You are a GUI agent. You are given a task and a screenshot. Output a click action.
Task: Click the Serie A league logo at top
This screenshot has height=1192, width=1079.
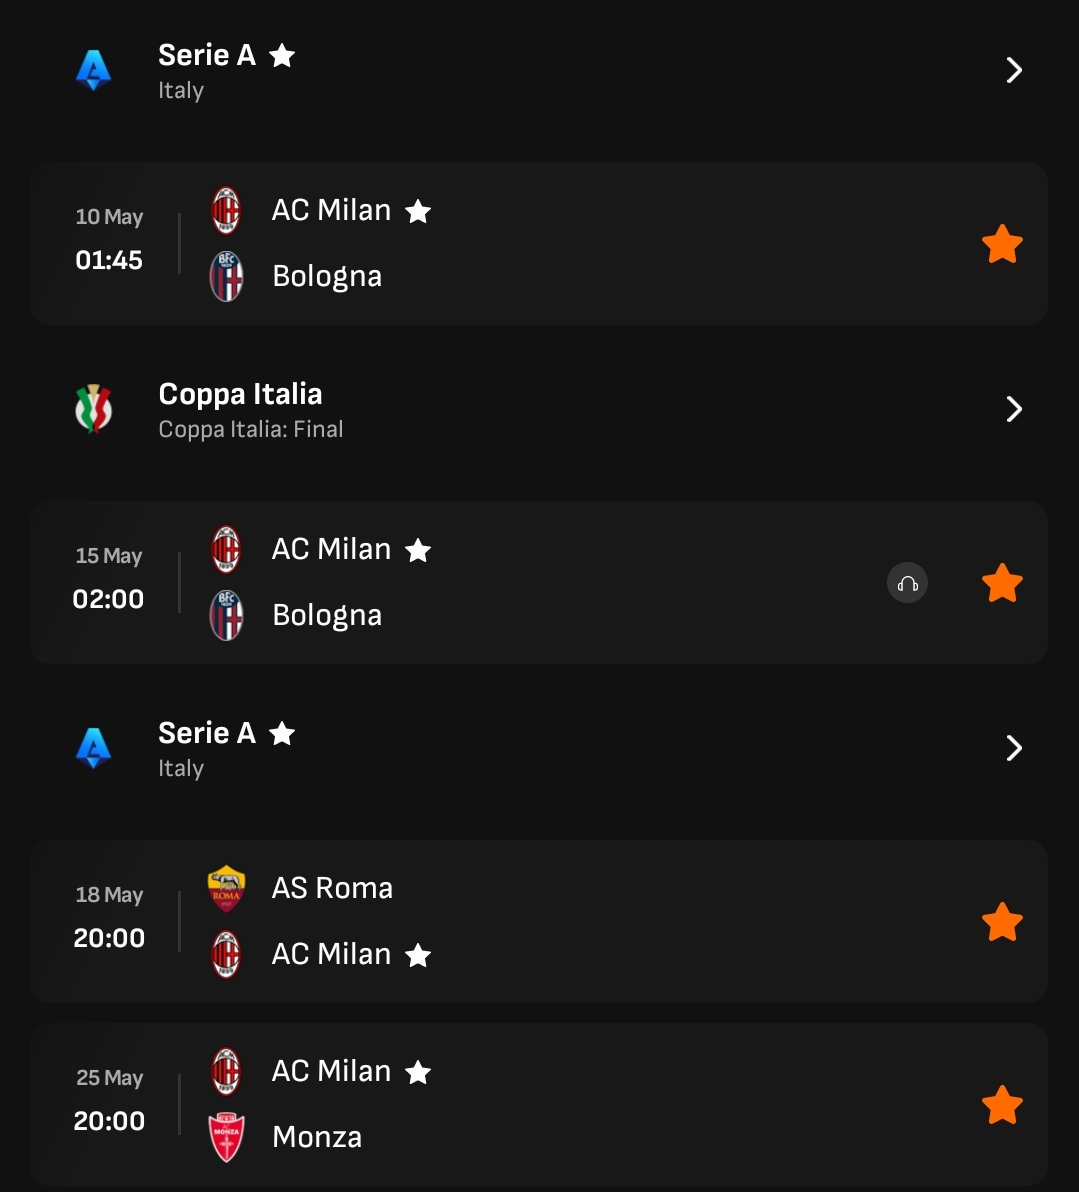tap(94, 70)
